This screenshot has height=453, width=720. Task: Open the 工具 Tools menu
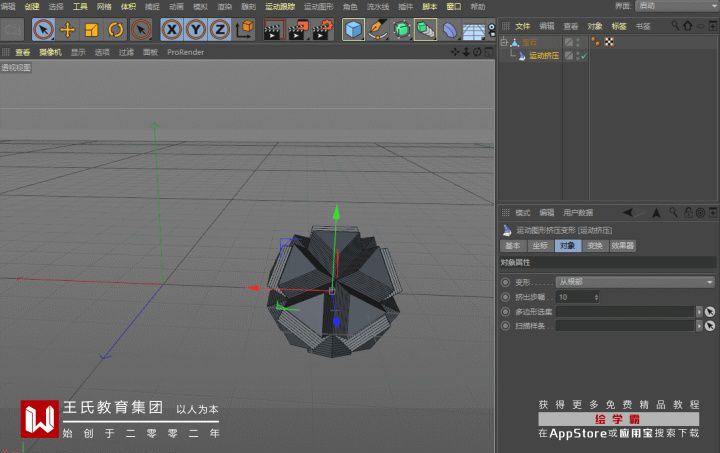pyautogui.click(x=80, y=6)
